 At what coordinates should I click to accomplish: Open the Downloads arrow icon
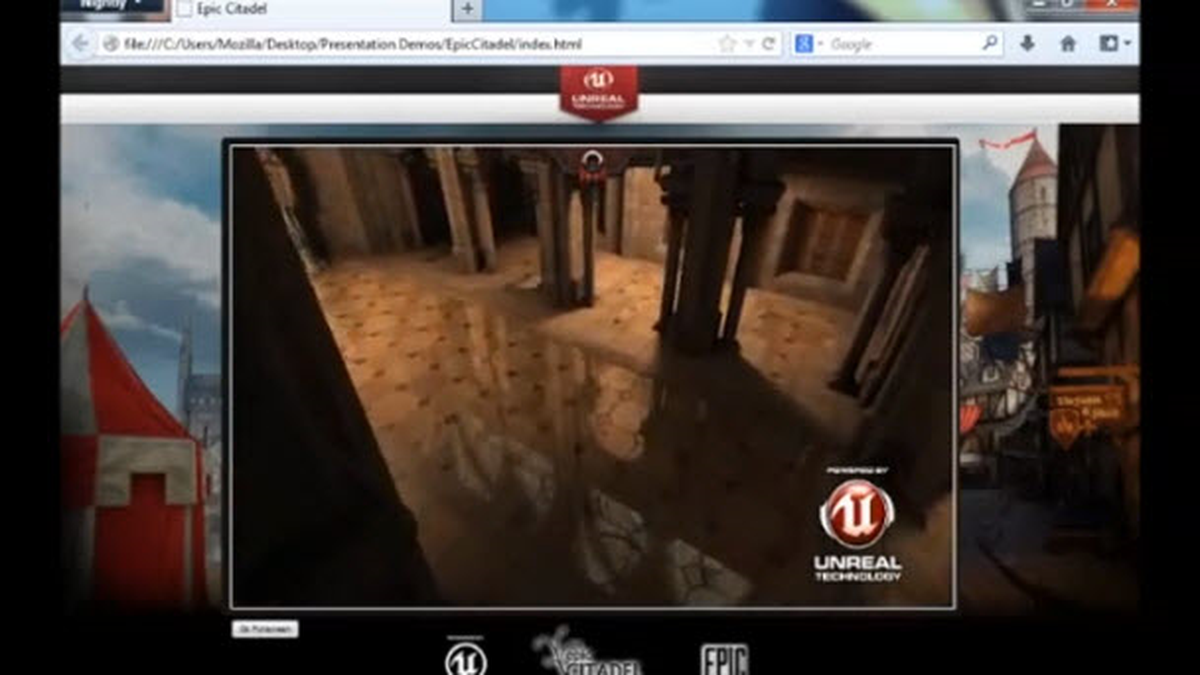point(1027,44)
